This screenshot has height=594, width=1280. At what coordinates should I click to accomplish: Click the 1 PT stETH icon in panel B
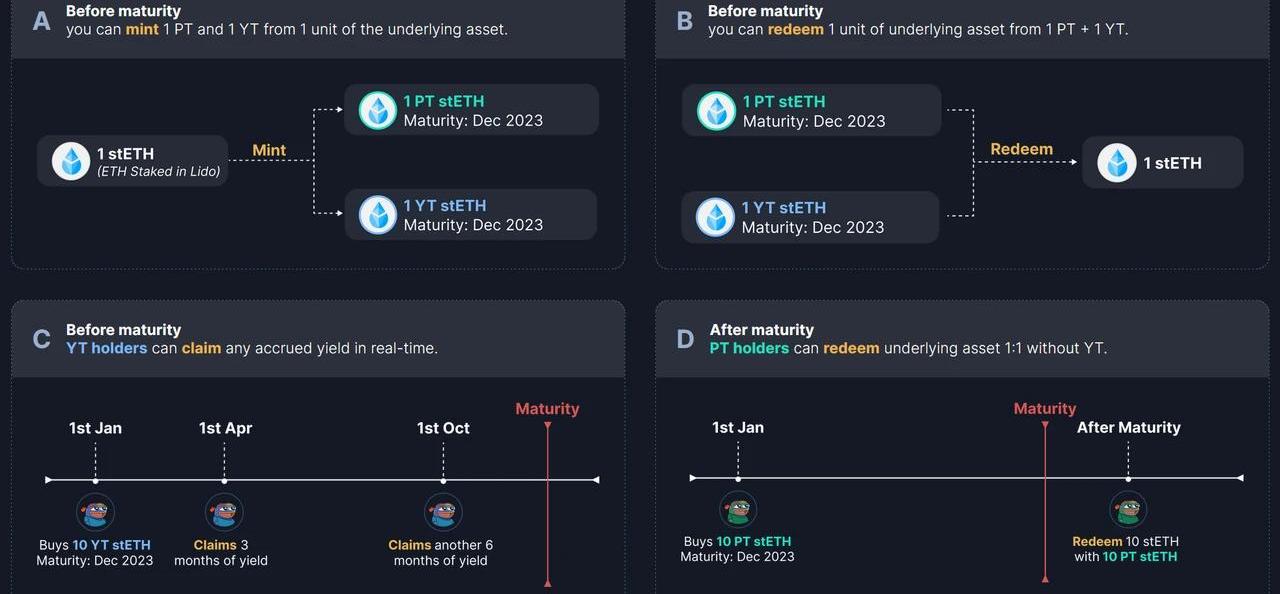[x=716, y=111]
